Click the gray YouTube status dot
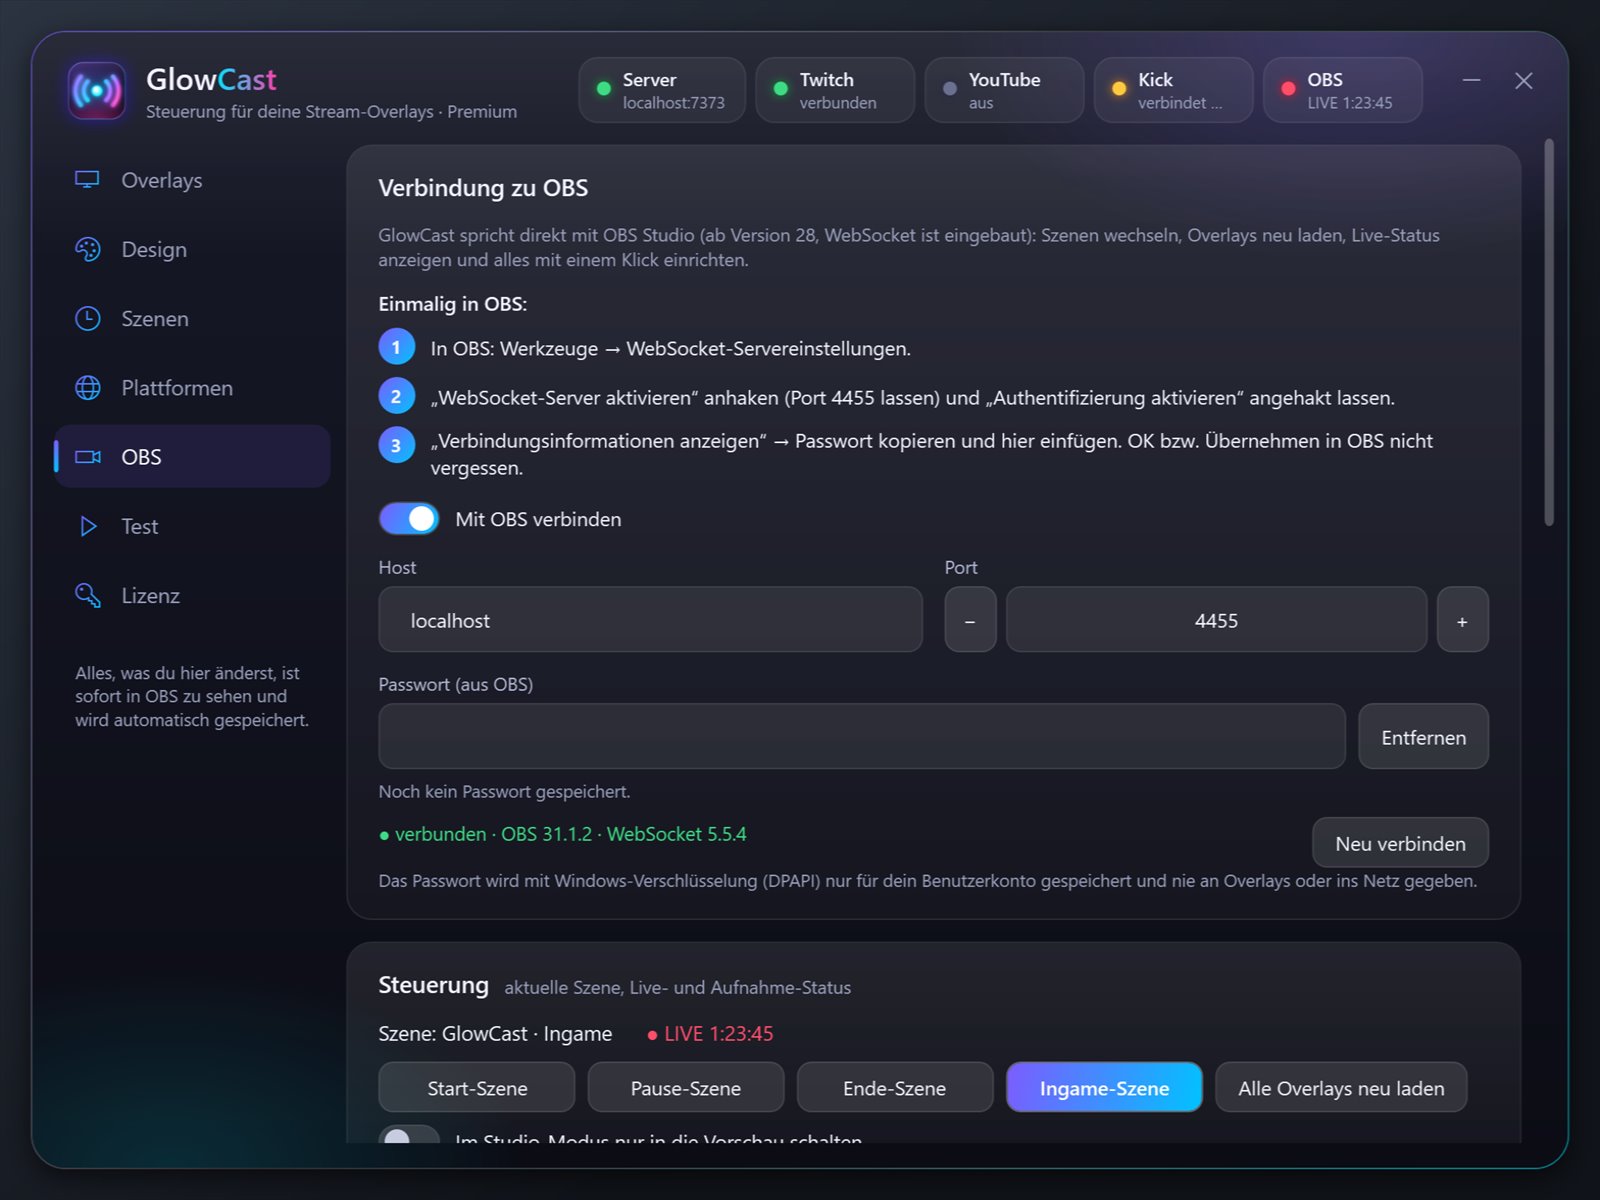1600x1200 pixels. [x=950, y=89]
